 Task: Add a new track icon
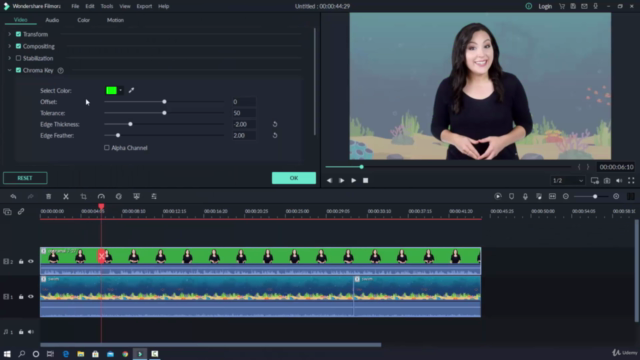(7, 211)
